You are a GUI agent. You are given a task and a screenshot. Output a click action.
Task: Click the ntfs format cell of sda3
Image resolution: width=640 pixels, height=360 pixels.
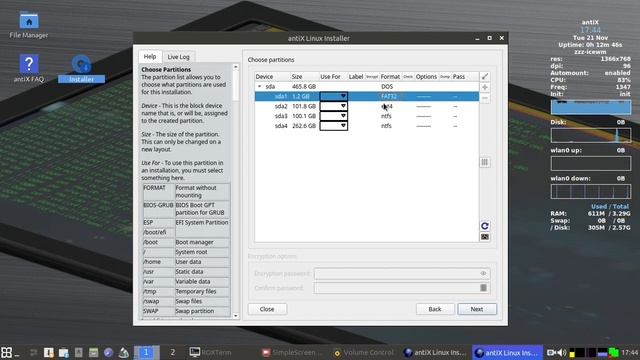386,116
